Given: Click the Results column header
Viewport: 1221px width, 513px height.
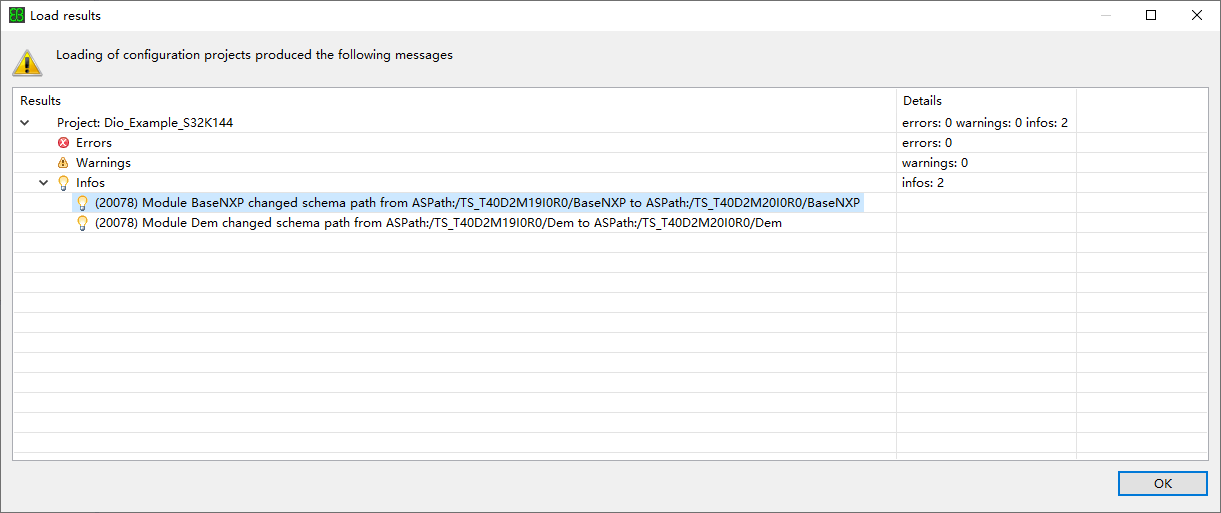Looking at the screenshot, I should 41,101.
